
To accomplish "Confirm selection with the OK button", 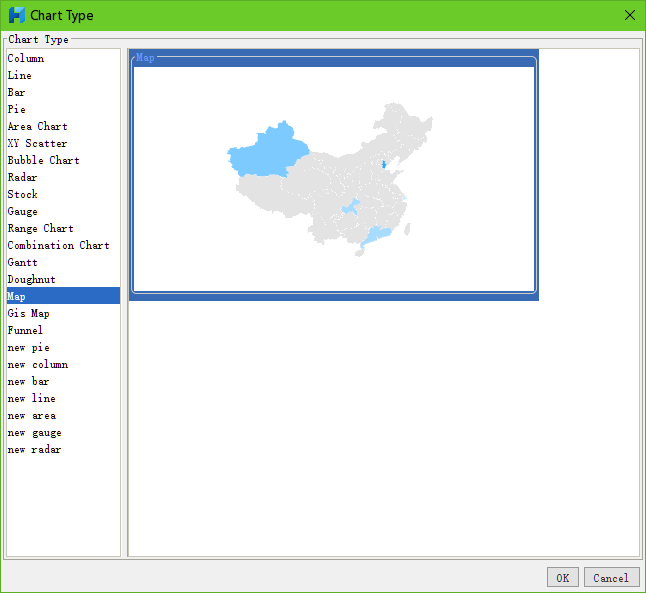I will pyautogui.click(x=562, y=577).
